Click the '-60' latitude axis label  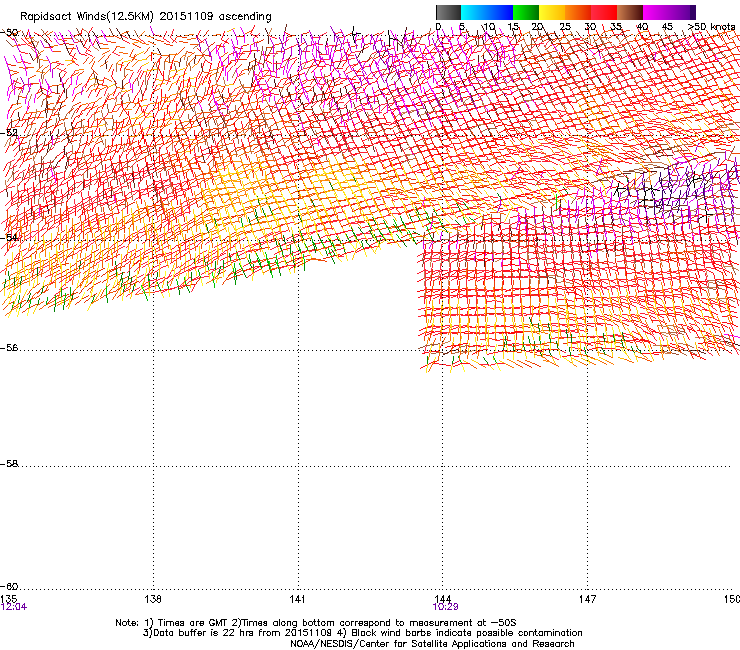(9, 586)
